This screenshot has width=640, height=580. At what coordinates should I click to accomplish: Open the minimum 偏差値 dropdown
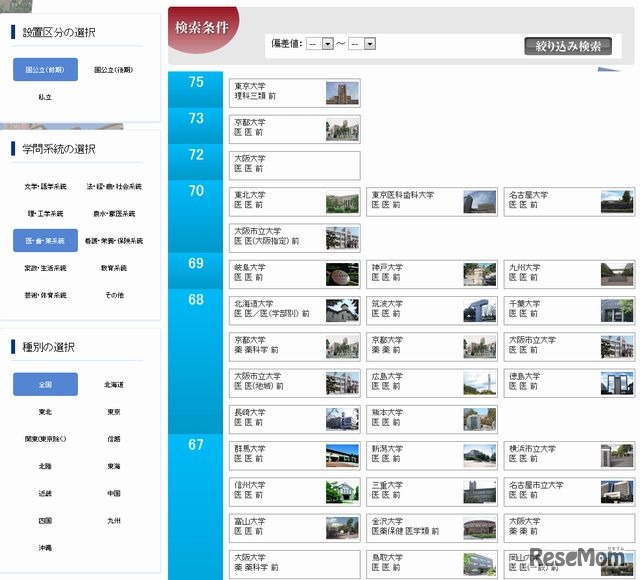point(320,44)
